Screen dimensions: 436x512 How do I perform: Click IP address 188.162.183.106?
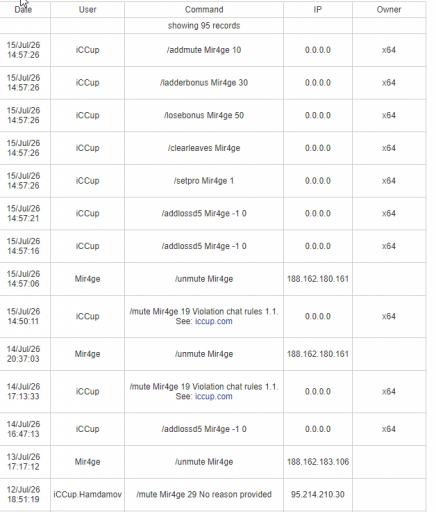[x=318, y=462]
